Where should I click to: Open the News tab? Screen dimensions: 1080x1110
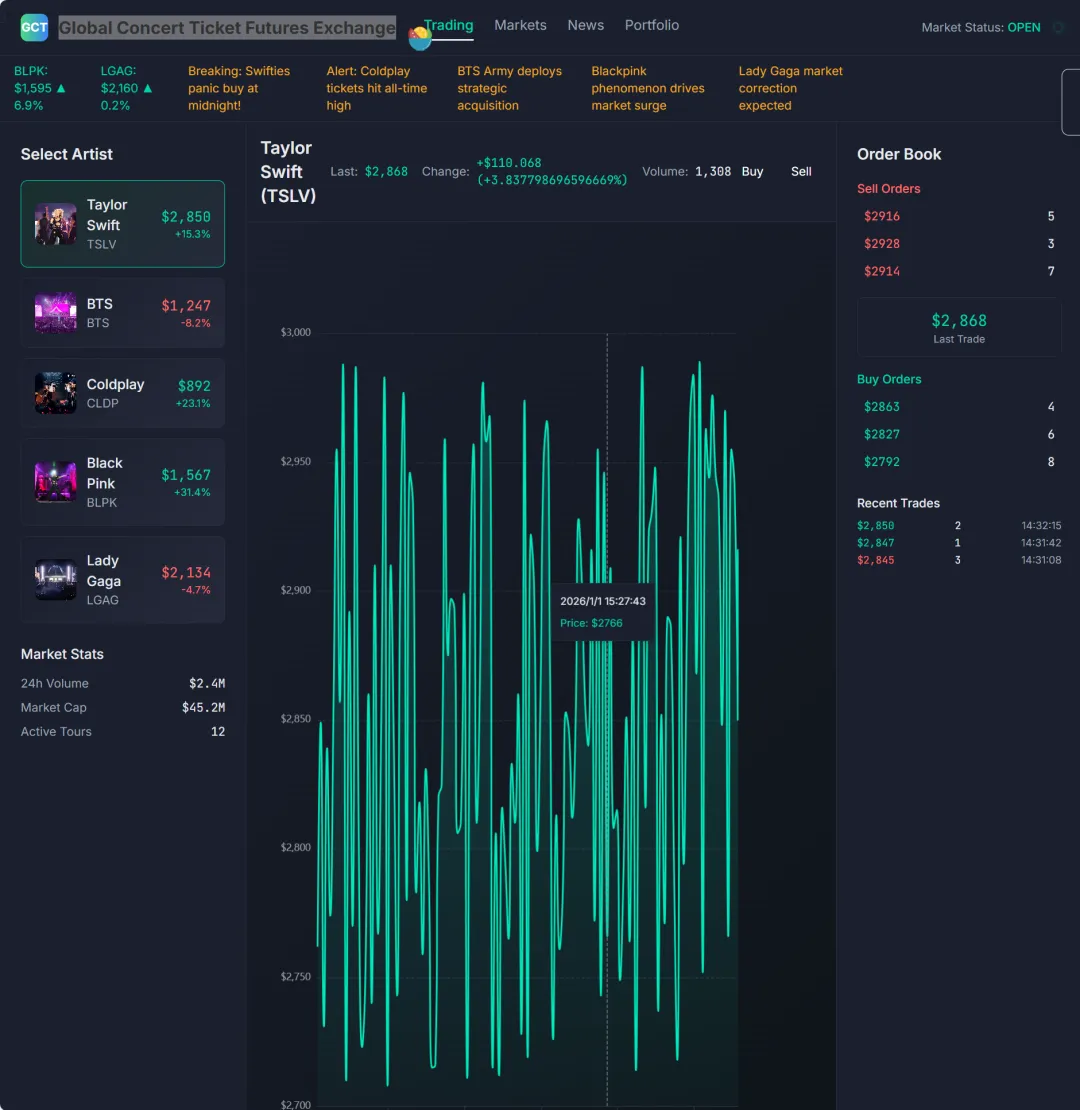585,25
